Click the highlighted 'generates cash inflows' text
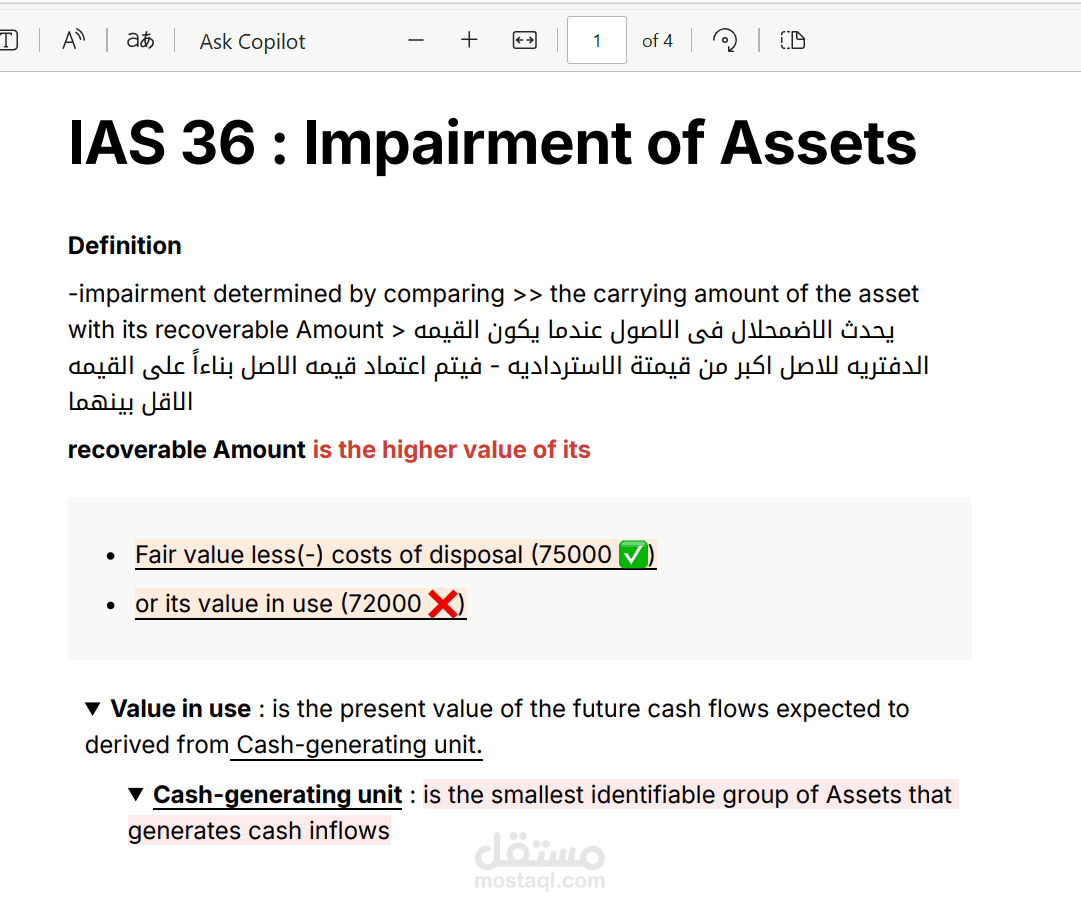The width and height of the screenshot is (1081, 910). [259, 831]
